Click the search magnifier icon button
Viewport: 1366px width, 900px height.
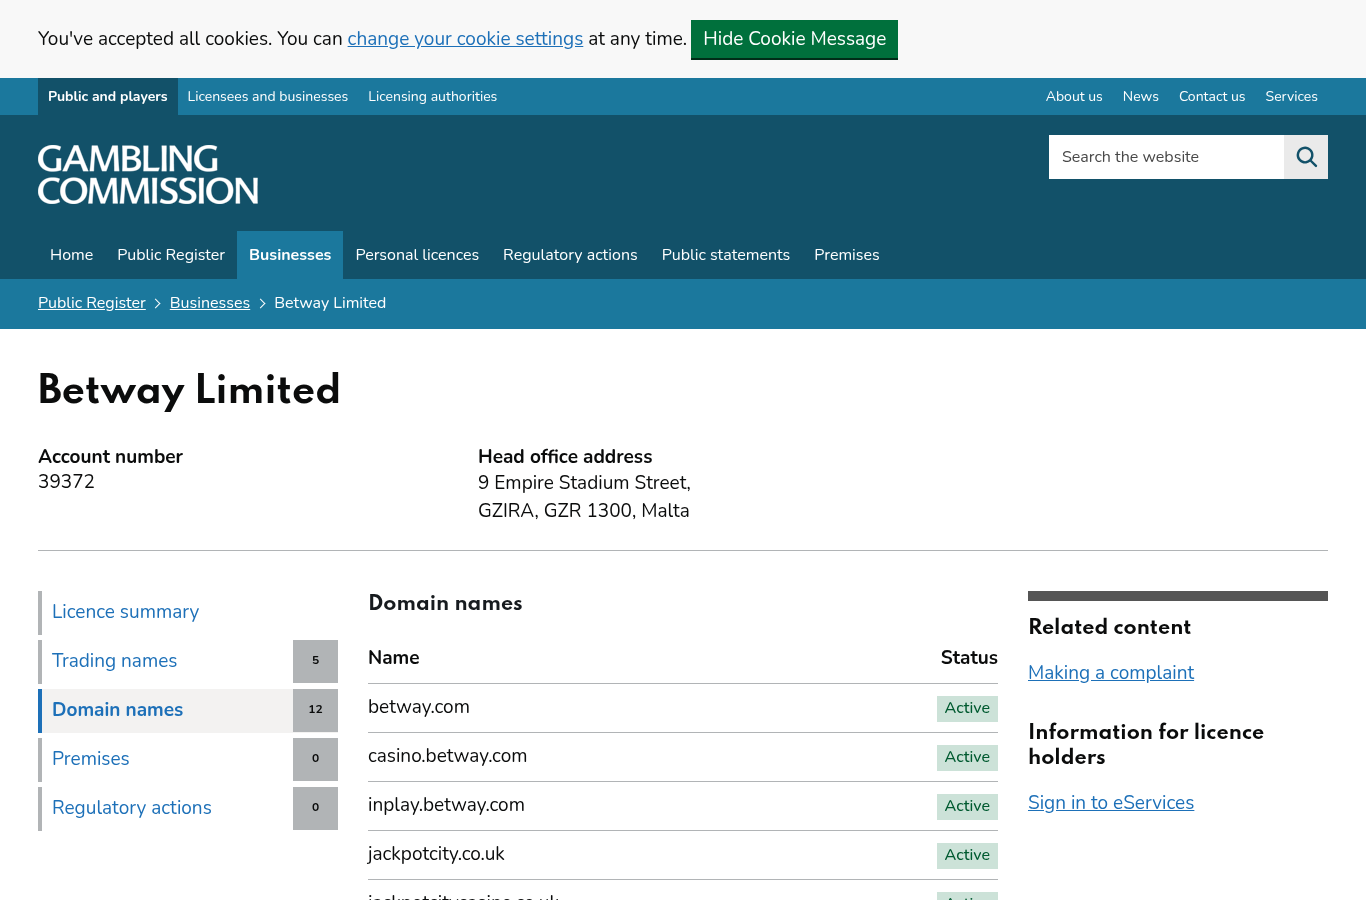tap(1306, 157)
